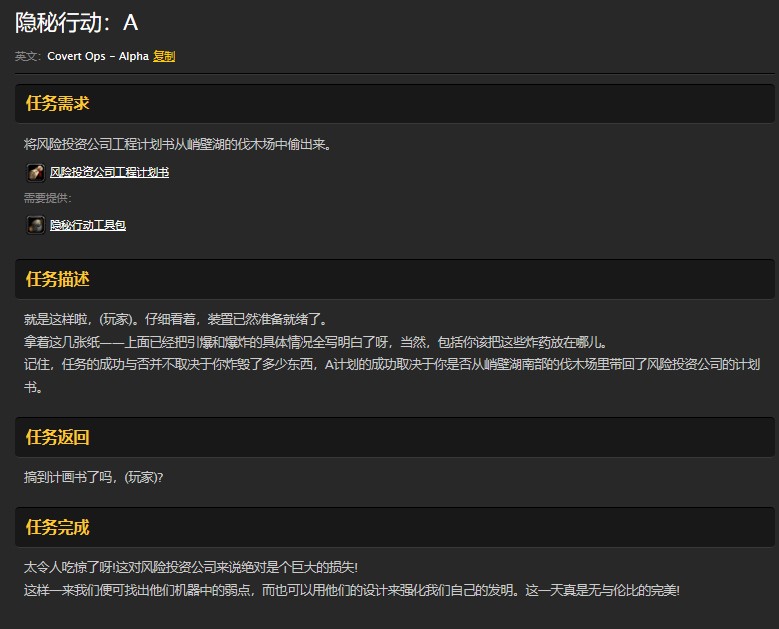The height and width of the screenshot is (629, 779).
Task: Click the 任务需求 section header
Action: 58,104
